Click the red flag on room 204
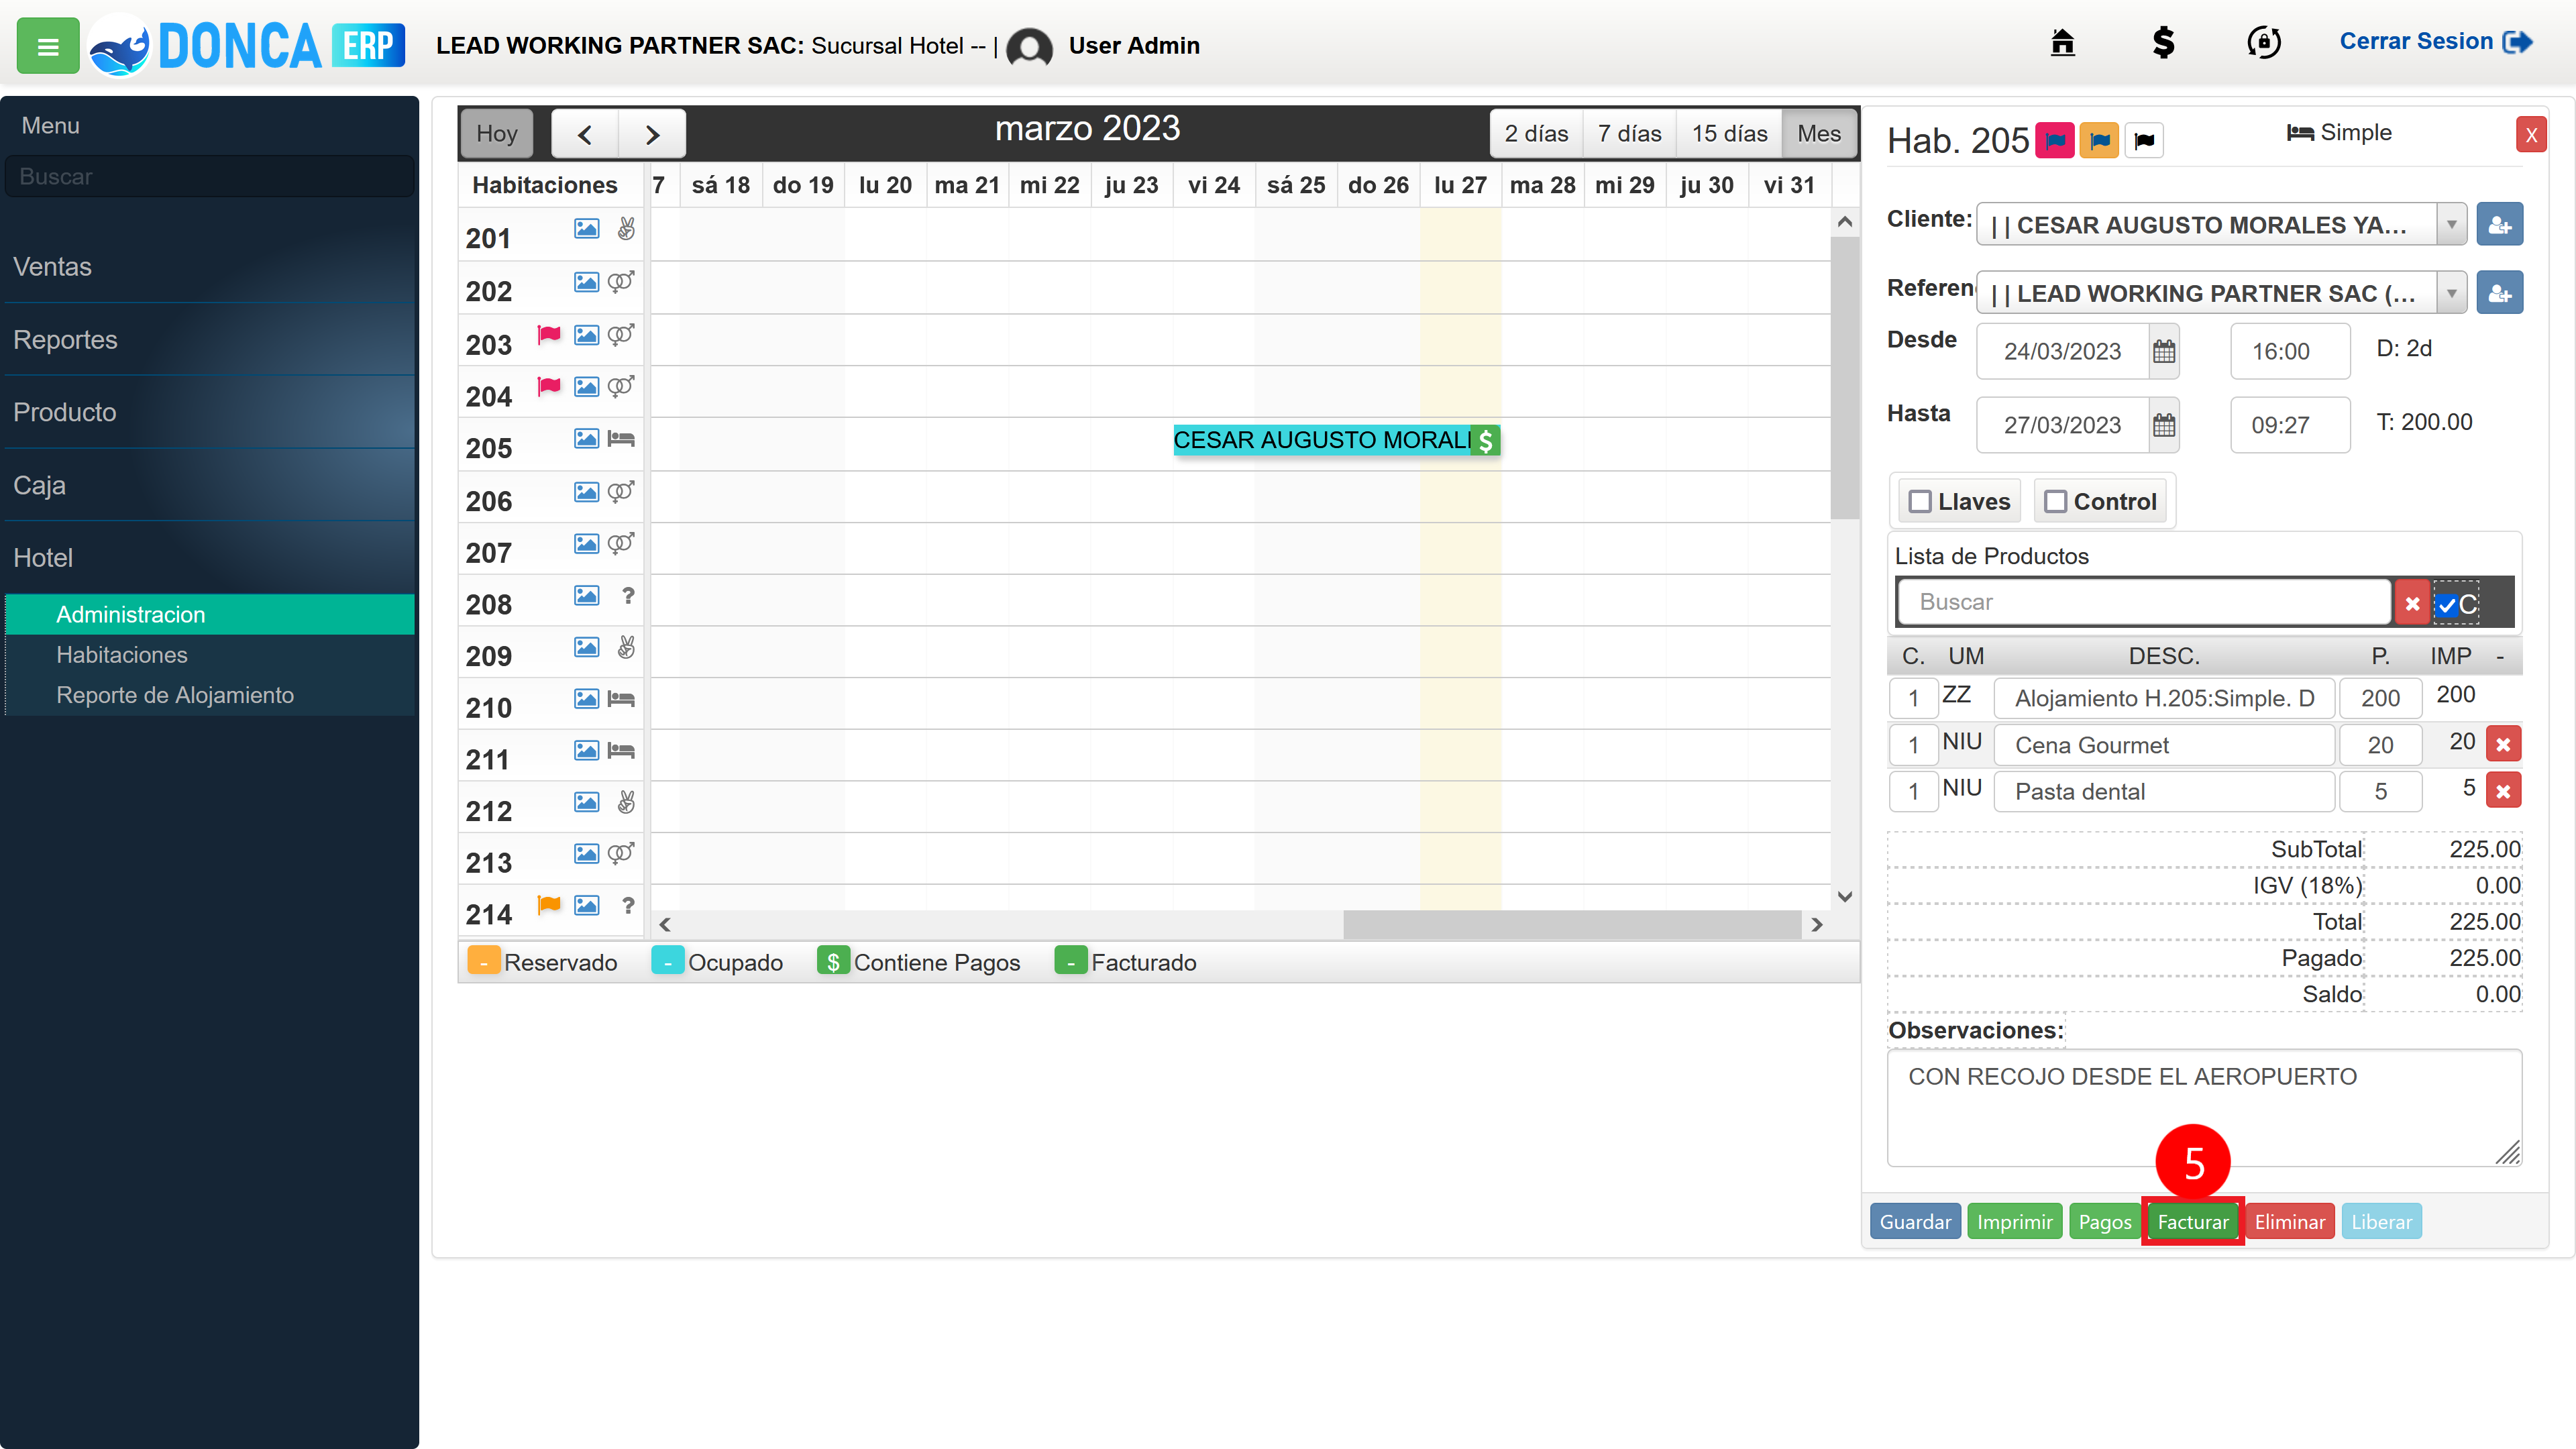2576x1449 pixels. click(549, 386)
